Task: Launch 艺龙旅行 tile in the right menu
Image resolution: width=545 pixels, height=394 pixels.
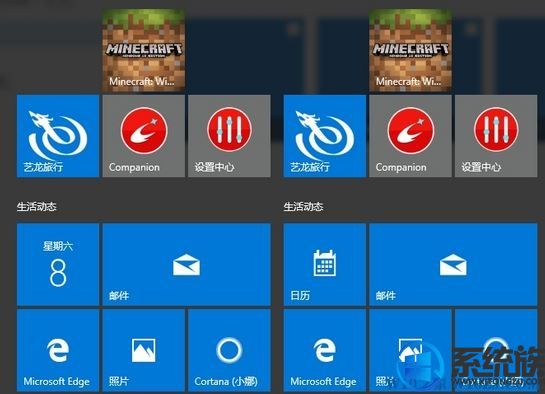Action: point(325,136)
